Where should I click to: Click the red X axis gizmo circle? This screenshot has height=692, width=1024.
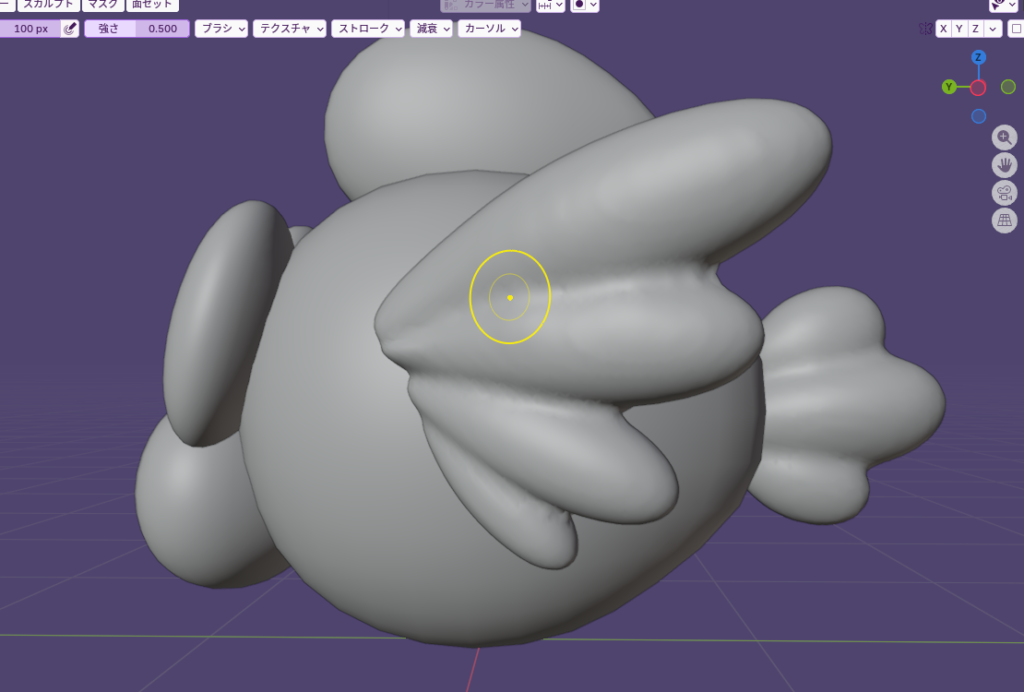coord(978,87)
